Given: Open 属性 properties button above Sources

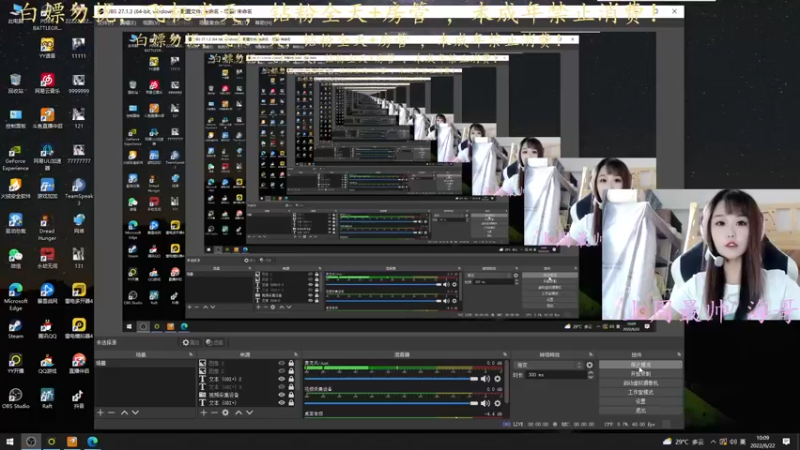Looking at the screenshot, I should tap(191, 342).
